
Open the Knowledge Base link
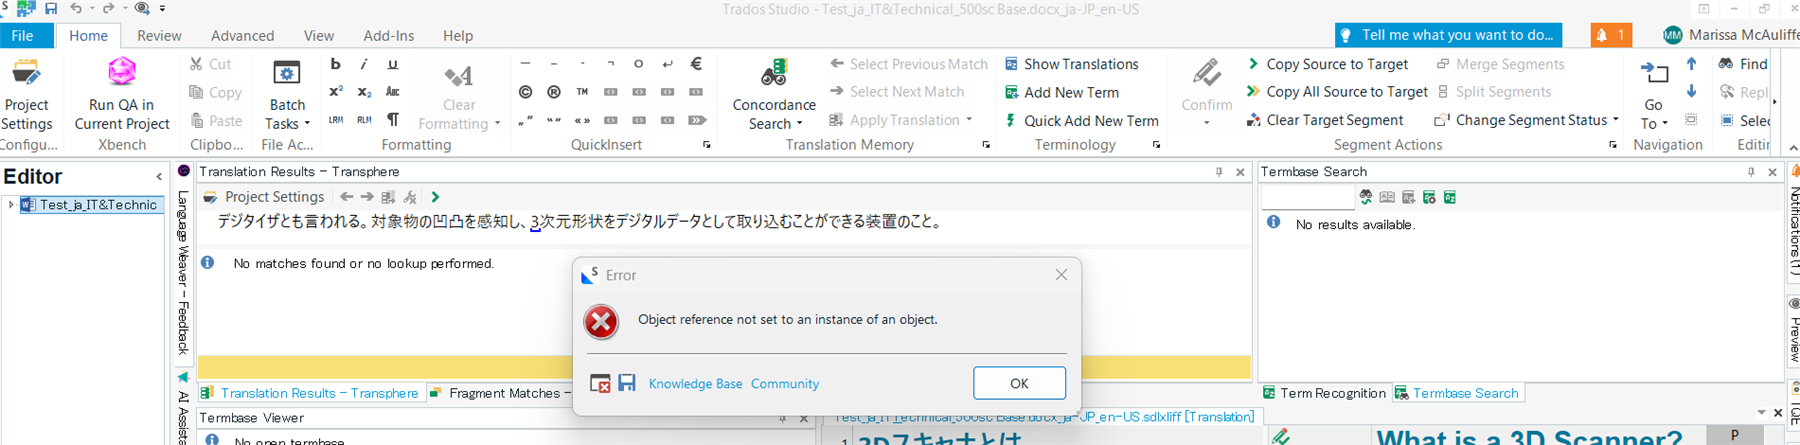point(695,384)
